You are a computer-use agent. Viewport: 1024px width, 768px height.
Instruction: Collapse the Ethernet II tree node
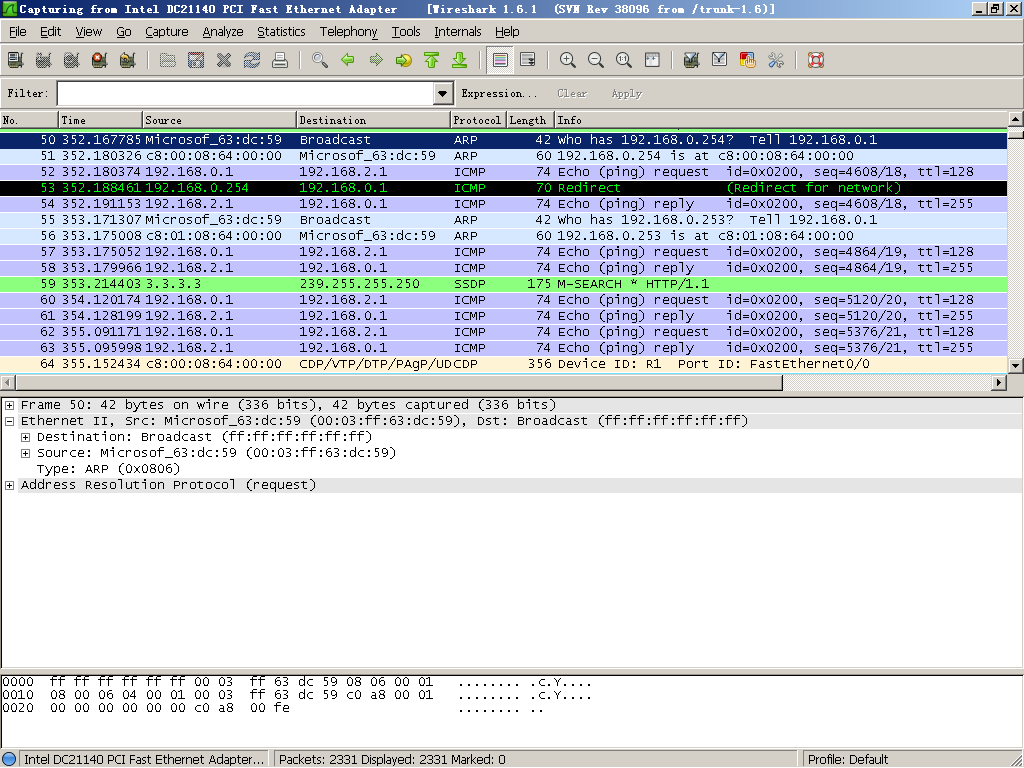[x=10, y=421]
